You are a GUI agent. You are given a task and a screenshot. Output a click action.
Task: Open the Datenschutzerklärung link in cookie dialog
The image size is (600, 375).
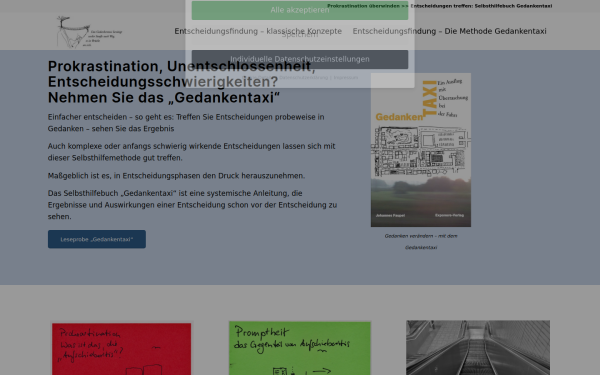point(303,77)
